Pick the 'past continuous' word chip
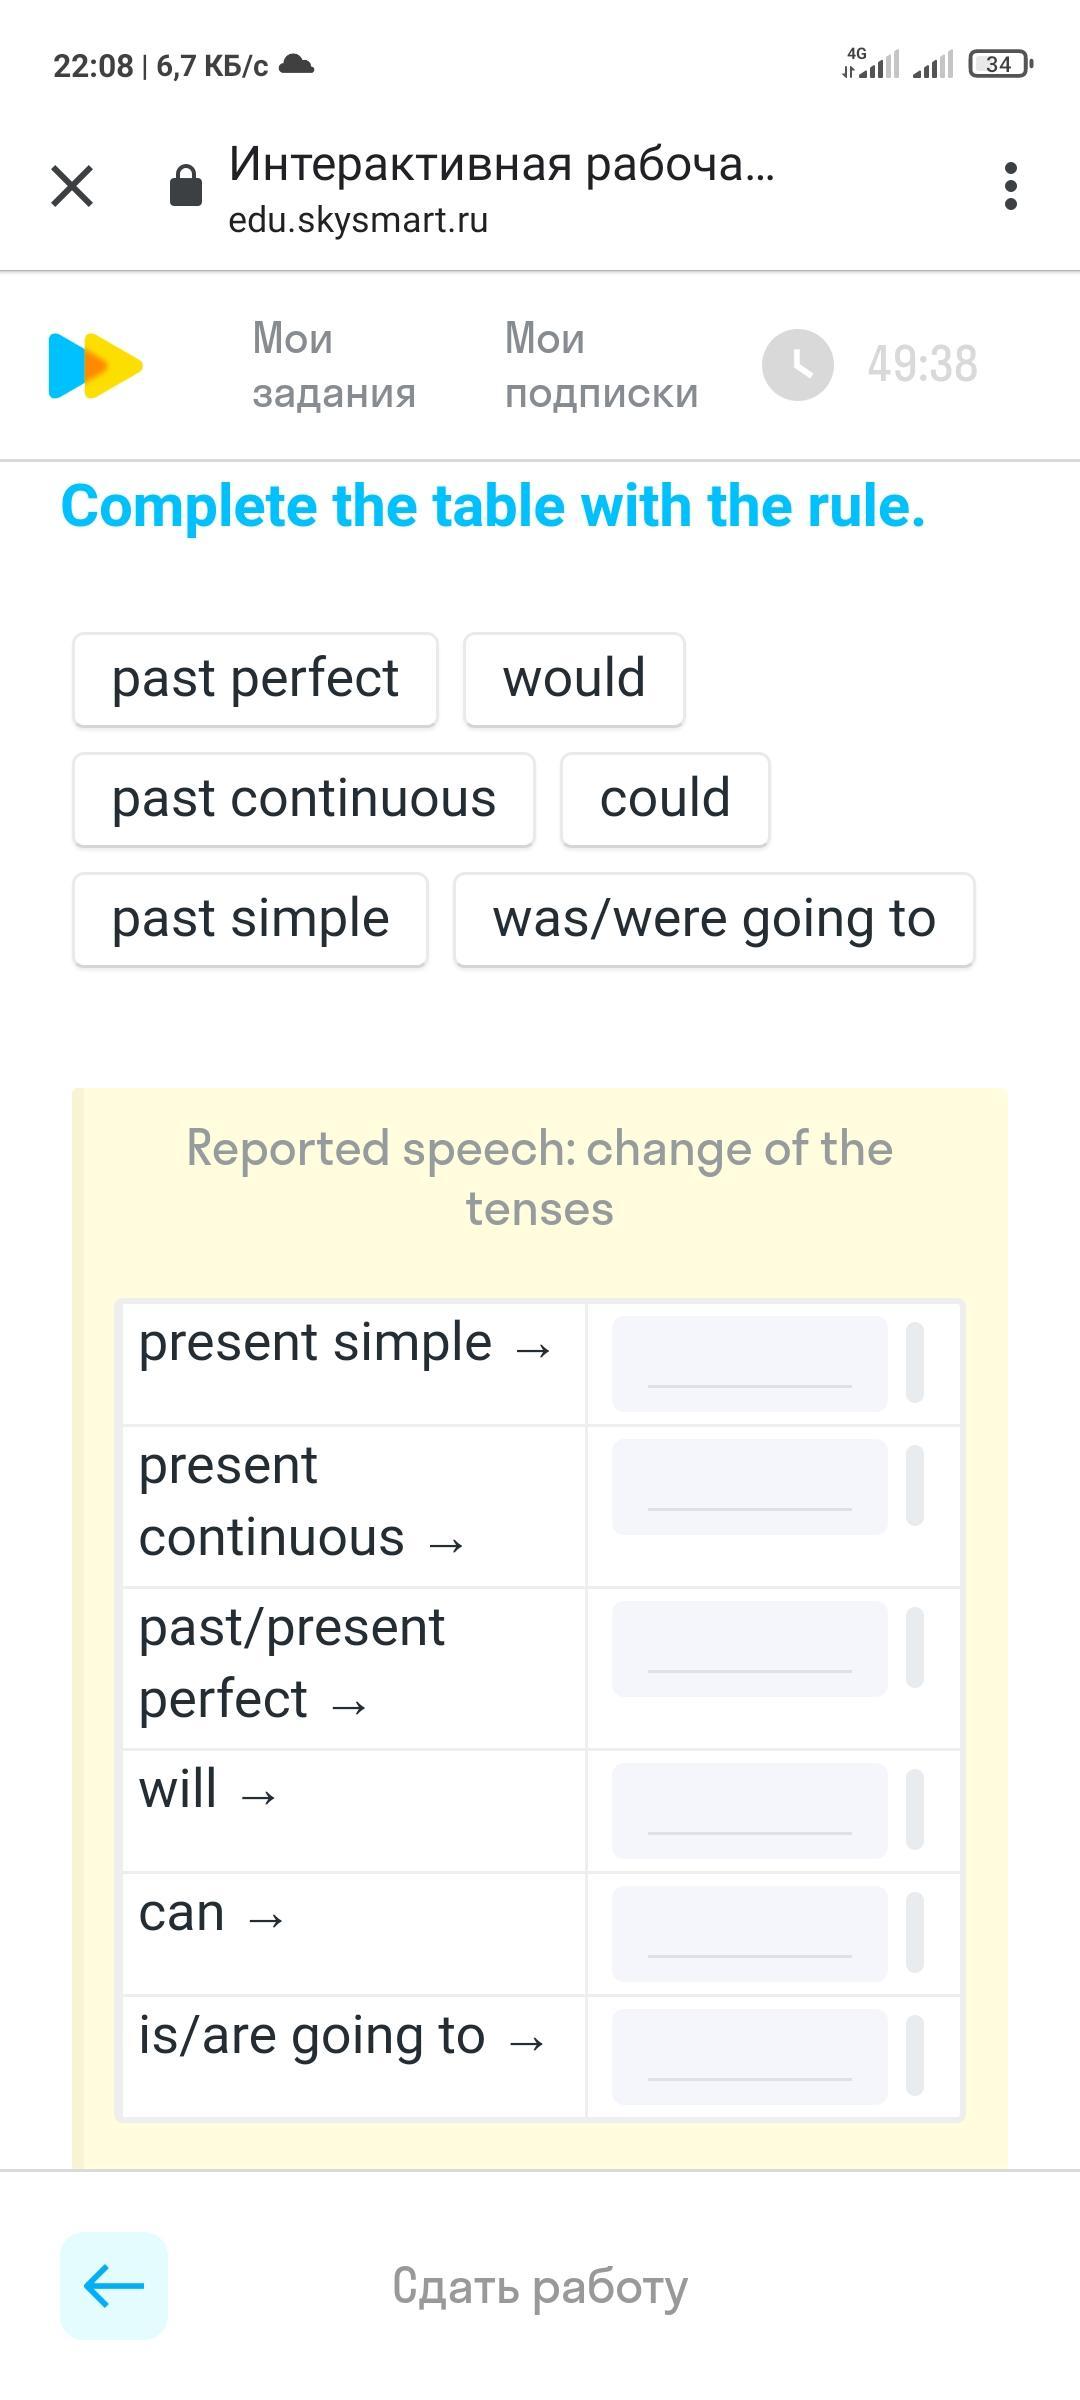1080x2400 pixels. click(x=304, y=799)
